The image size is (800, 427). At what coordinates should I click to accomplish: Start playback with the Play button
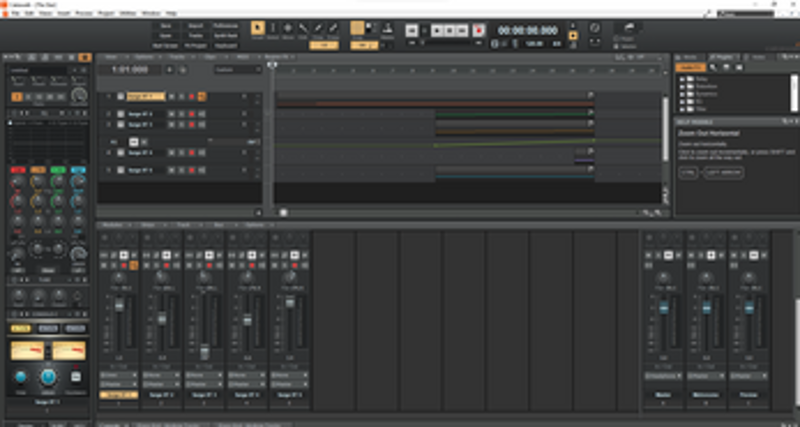click(437, 31)
